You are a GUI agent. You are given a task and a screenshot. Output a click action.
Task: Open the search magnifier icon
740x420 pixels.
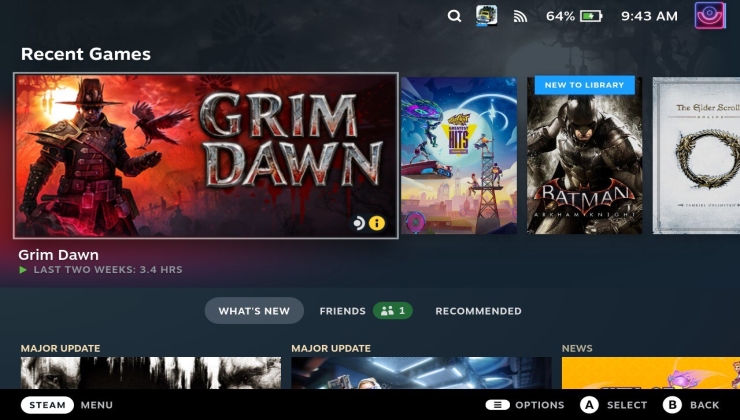[x=454, y=16]
